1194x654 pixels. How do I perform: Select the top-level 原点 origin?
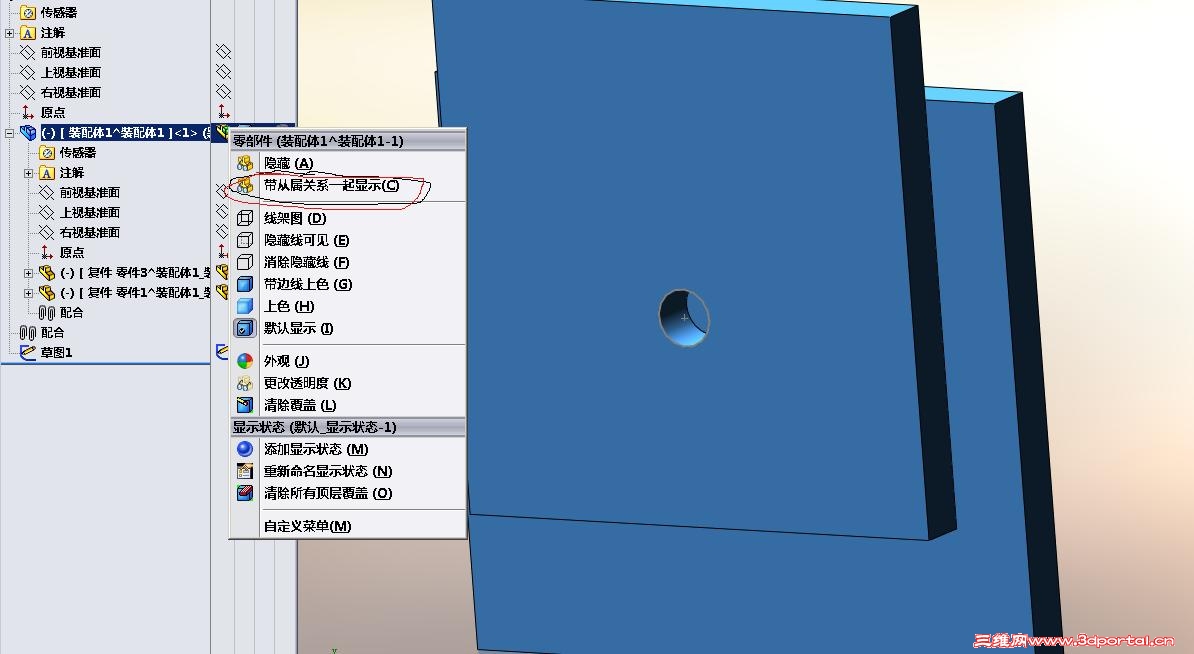pos(43,113)
